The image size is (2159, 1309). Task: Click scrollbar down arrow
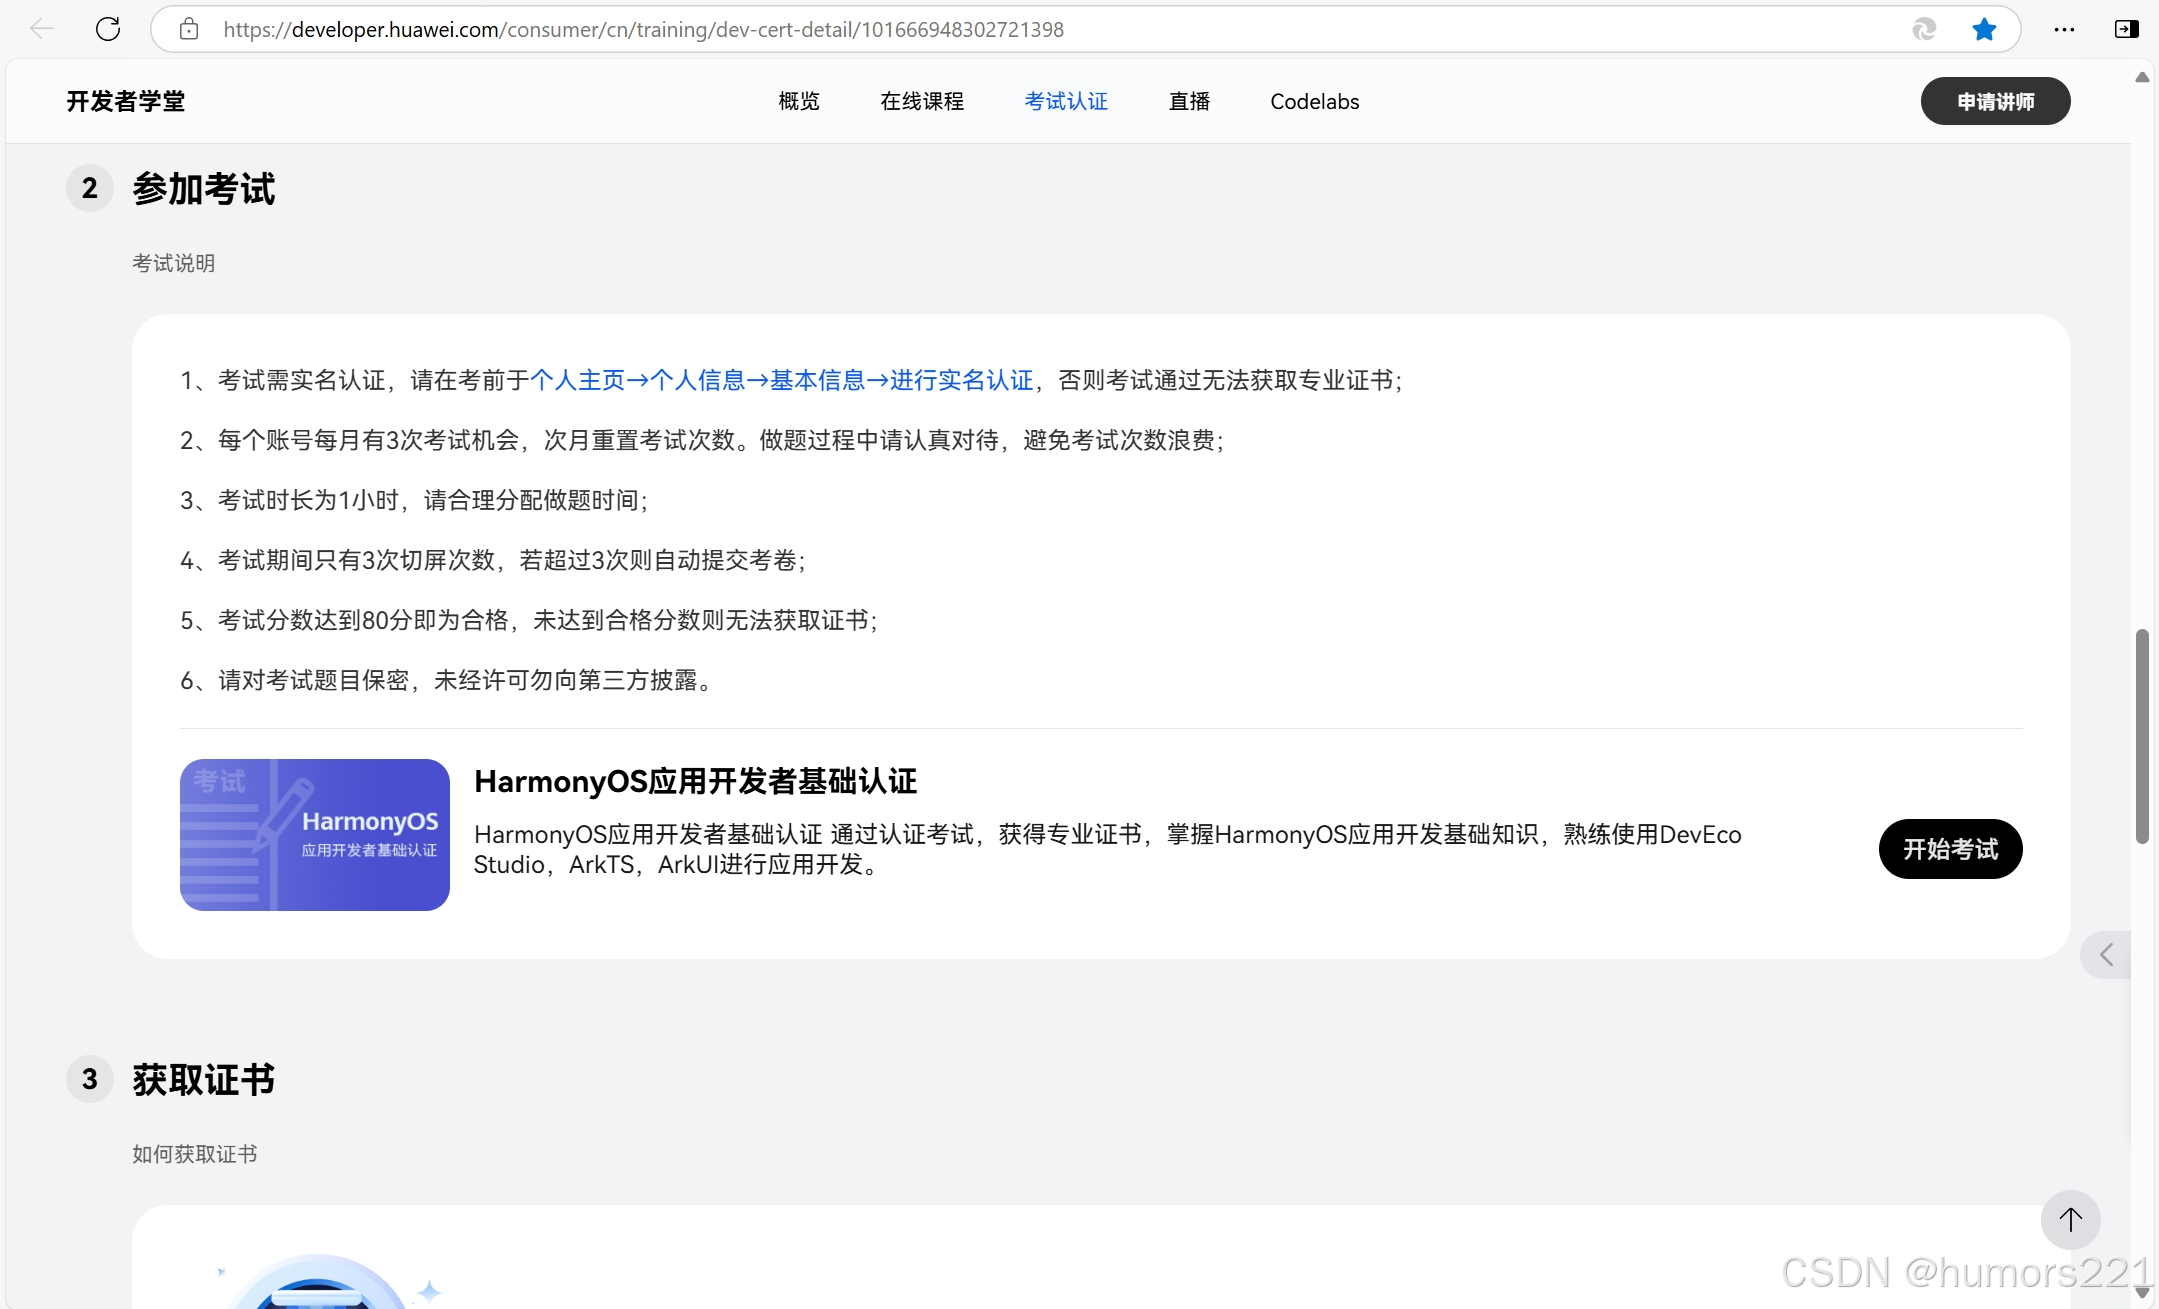click(2142, 1292)
